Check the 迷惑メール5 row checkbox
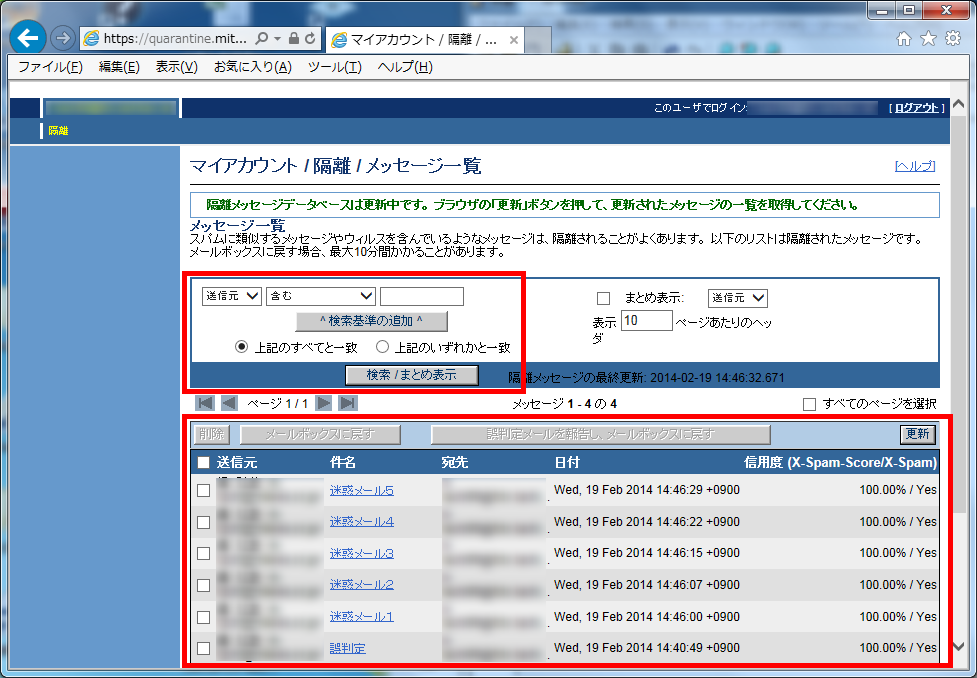Image resolution: width=977 pixels, height=678 pixels. coord(203,490)
